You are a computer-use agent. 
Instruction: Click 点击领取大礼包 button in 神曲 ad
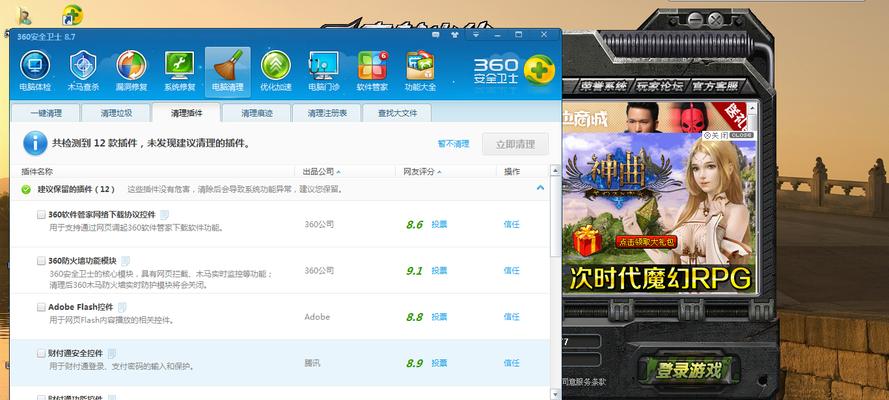[646, 242]
